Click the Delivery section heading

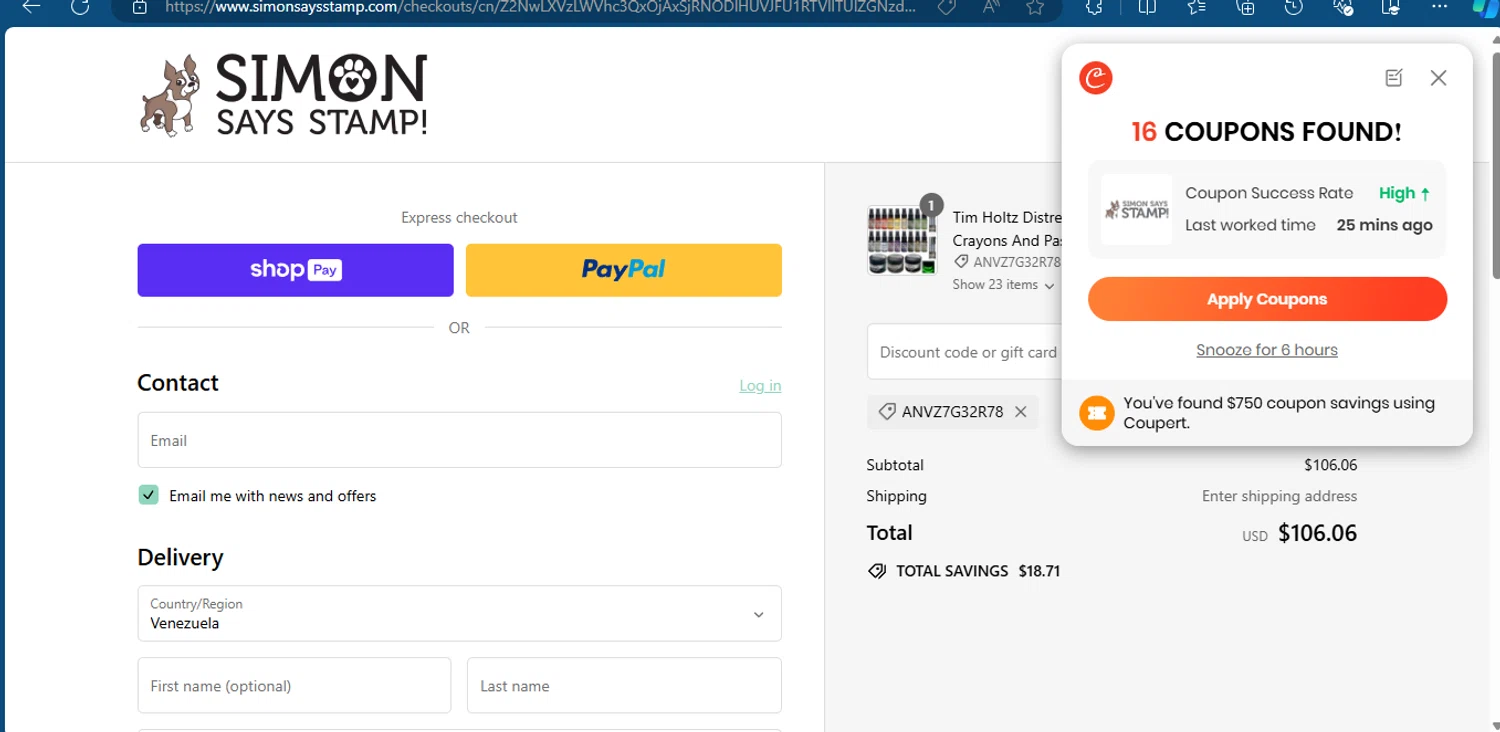(180, 557)
